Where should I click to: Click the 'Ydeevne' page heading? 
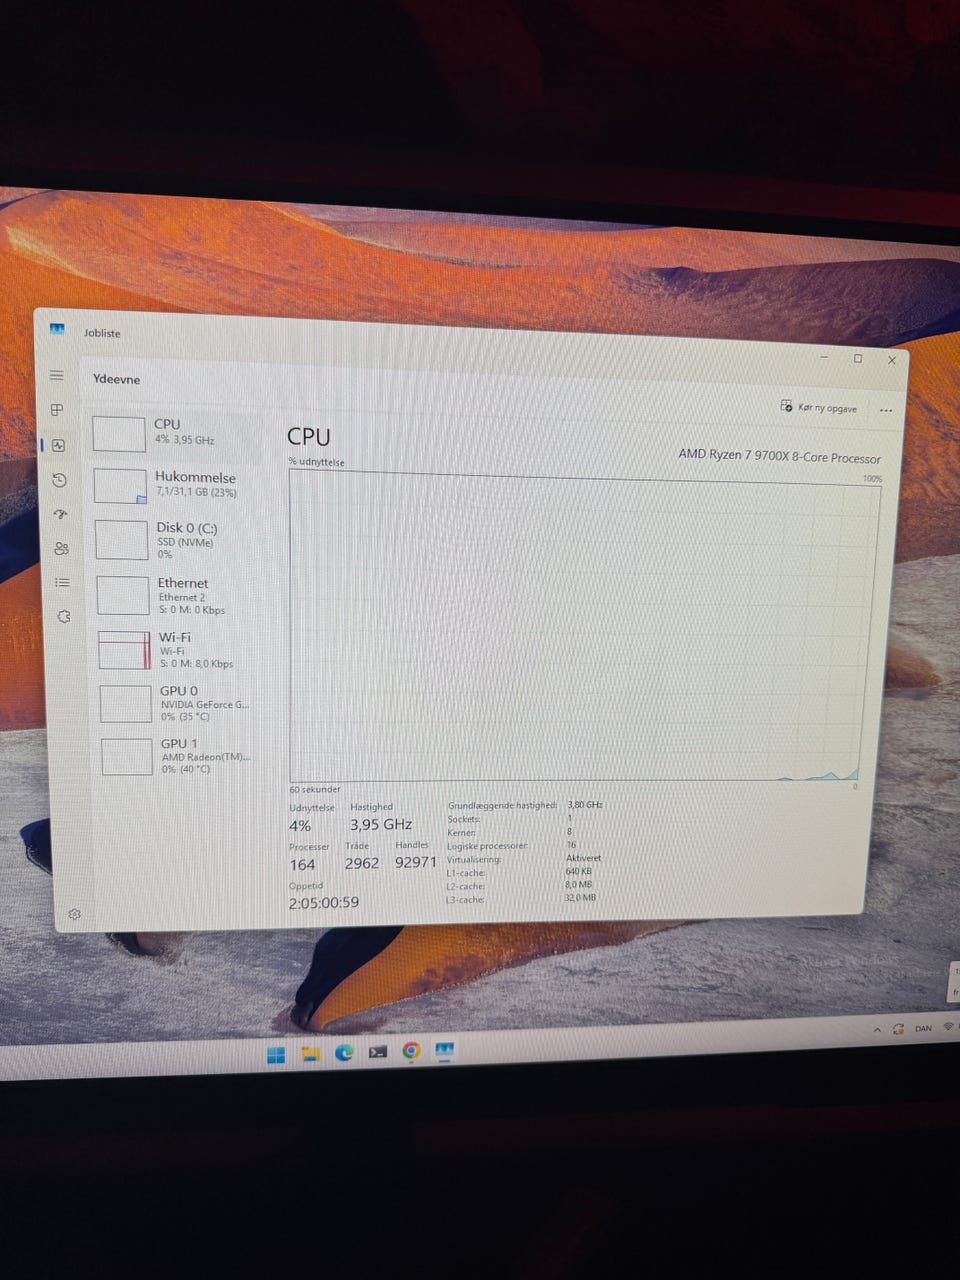[117, 379]
